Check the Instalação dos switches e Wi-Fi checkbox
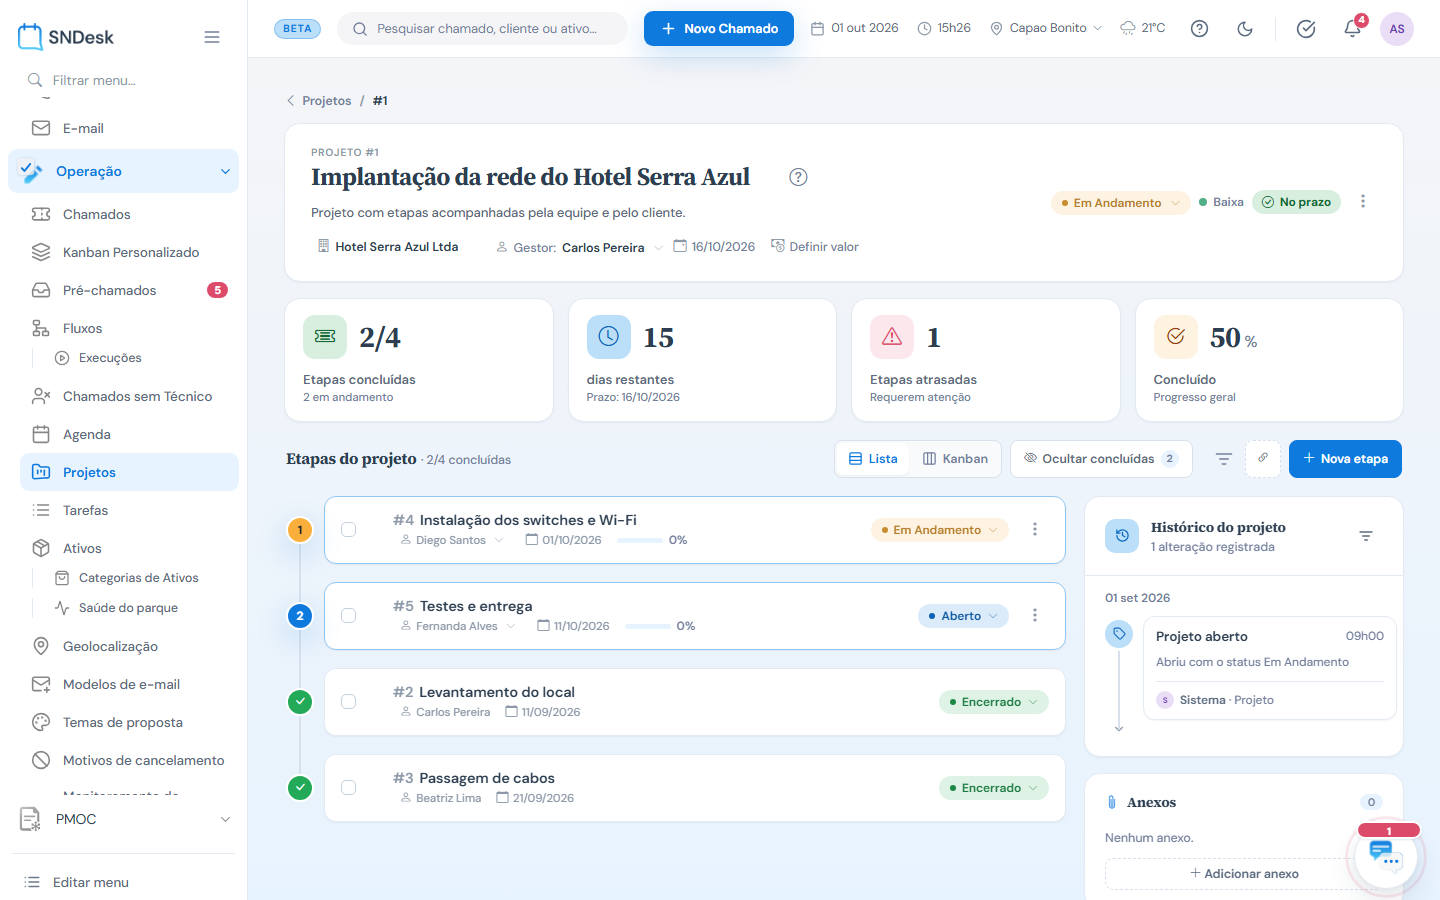1440x900 pixels. click(349, 530)
